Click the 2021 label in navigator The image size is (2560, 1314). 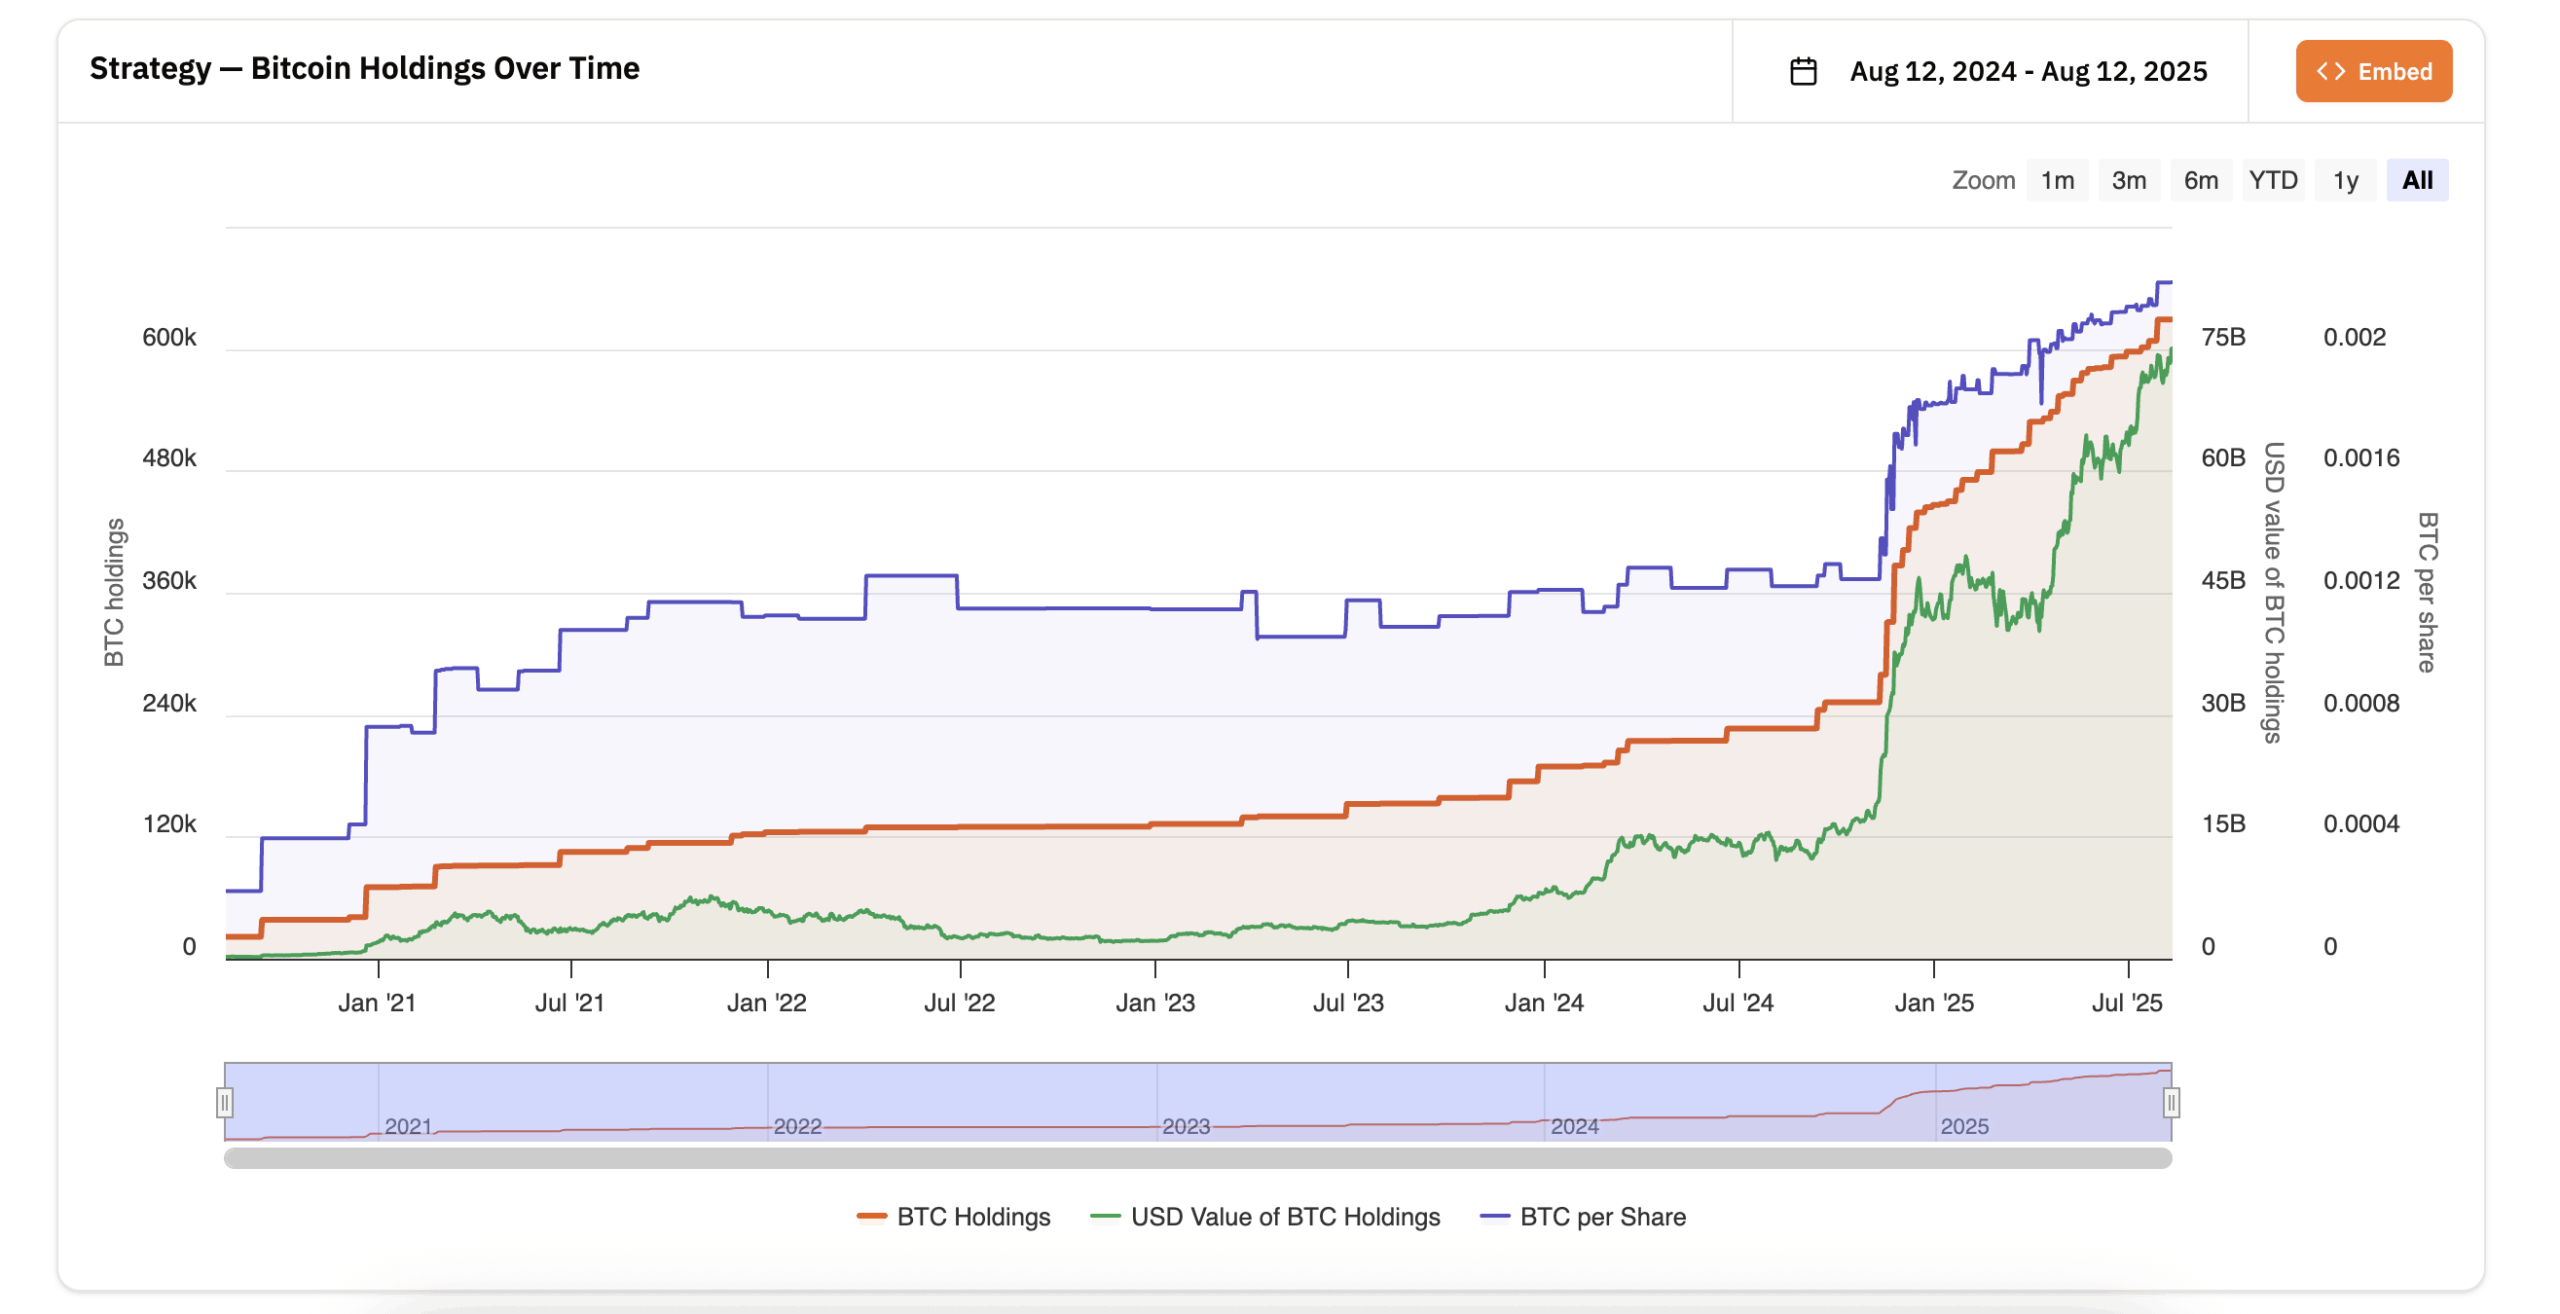408,1127
